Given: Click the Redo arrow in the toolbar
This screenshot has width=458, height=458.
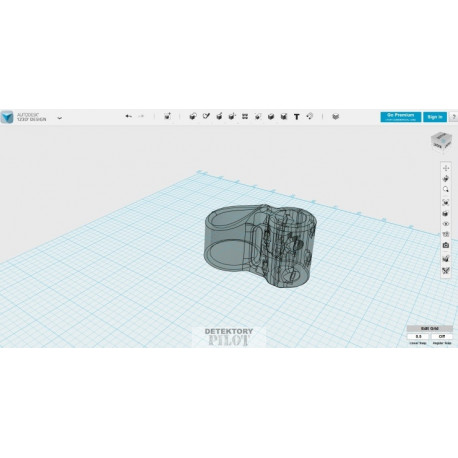Looking at the screenshot, I should click(x=141, y=116).
